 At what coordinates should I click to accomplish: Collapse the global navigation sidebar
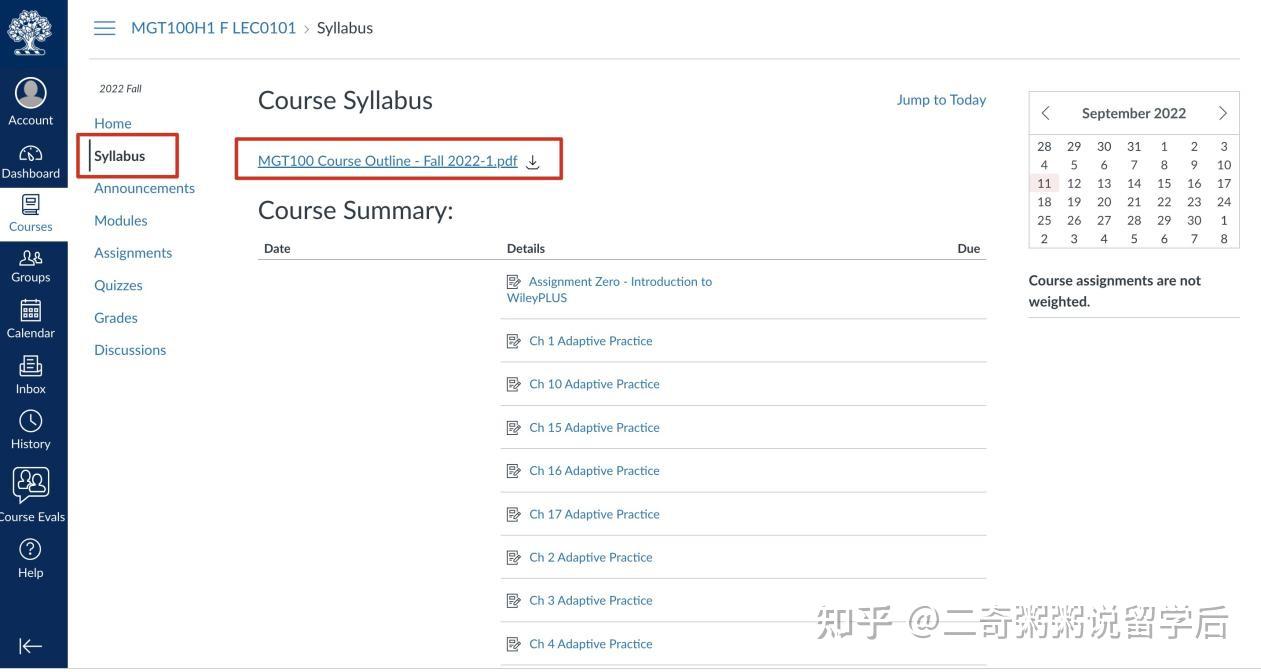(31, 645)
